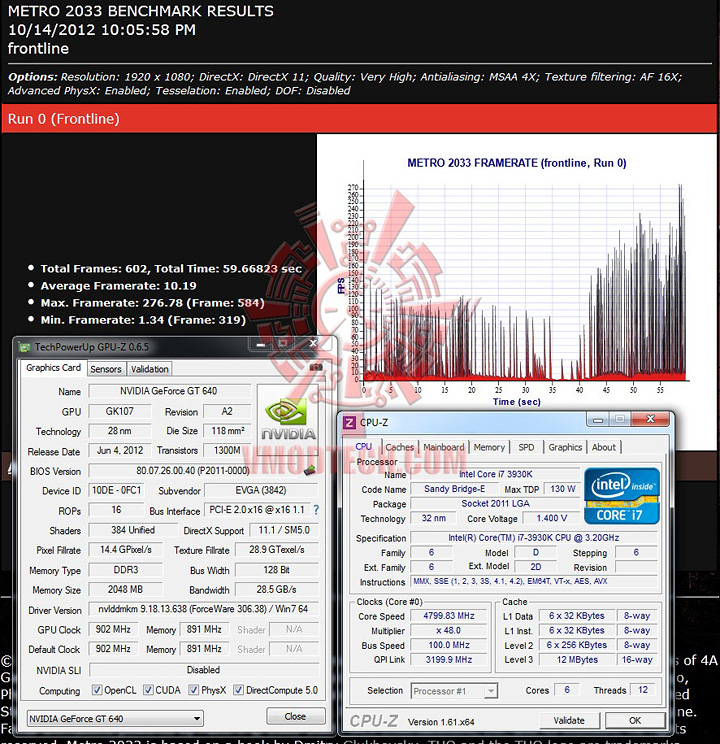Open the Memory tab in CPU-Z

(x=489, y=447)
